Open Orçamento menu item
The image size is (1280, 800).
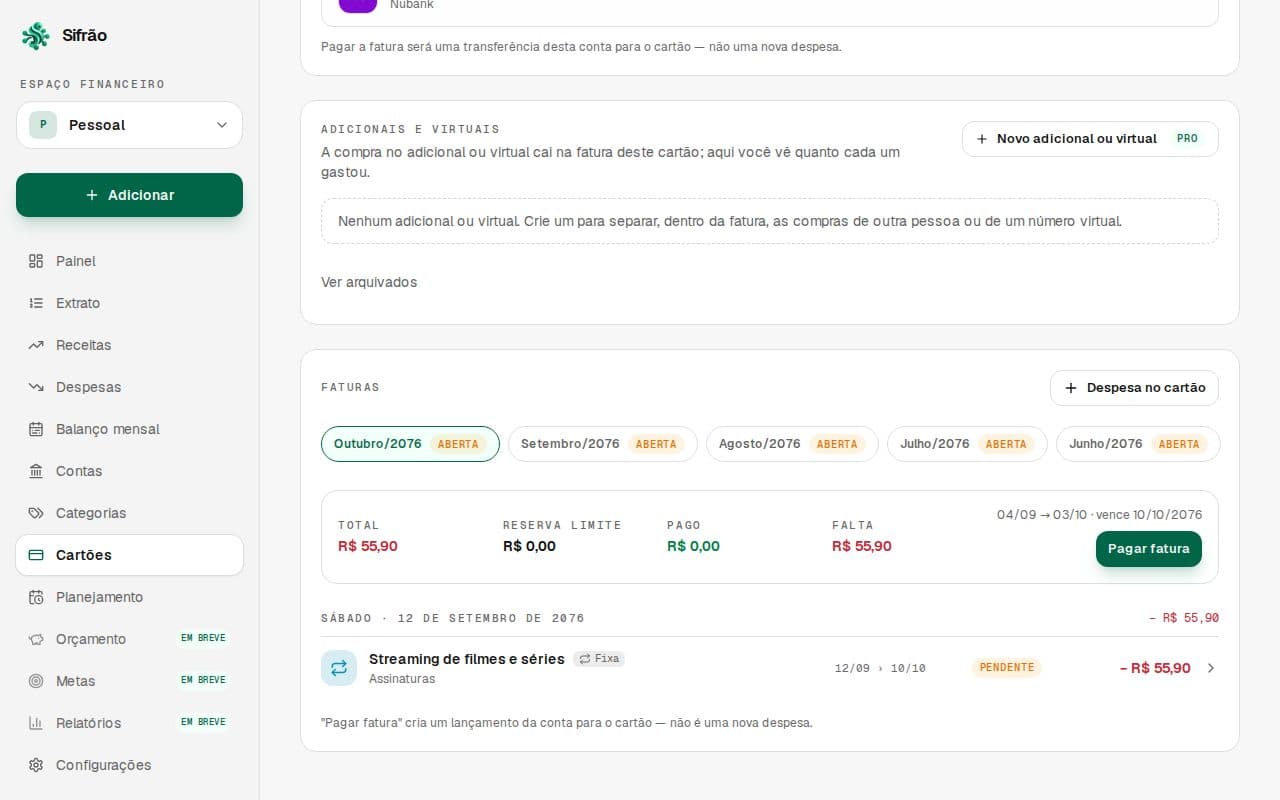[x=129, y=639]
